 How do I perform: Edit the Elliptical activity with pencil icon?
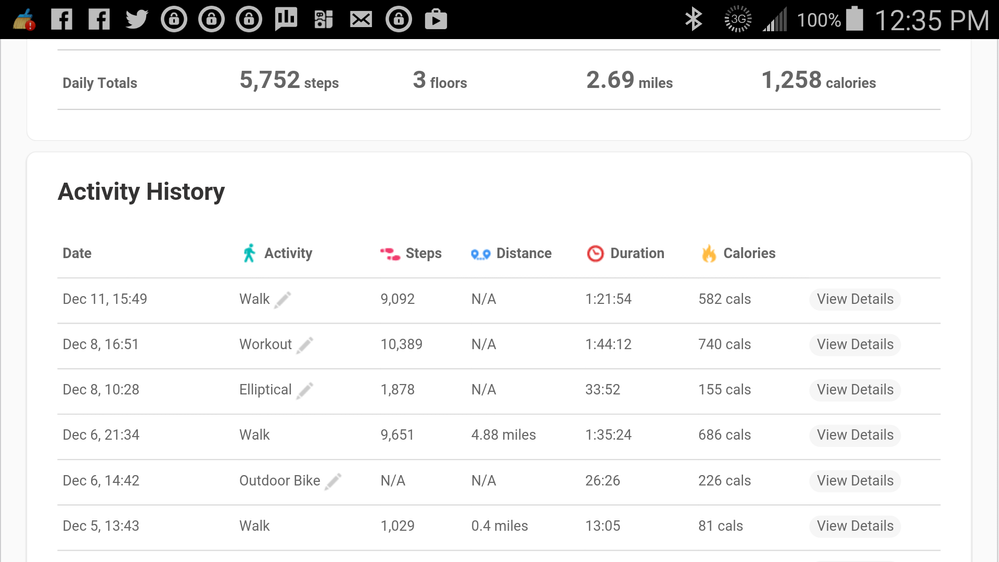tap(305, 390)
